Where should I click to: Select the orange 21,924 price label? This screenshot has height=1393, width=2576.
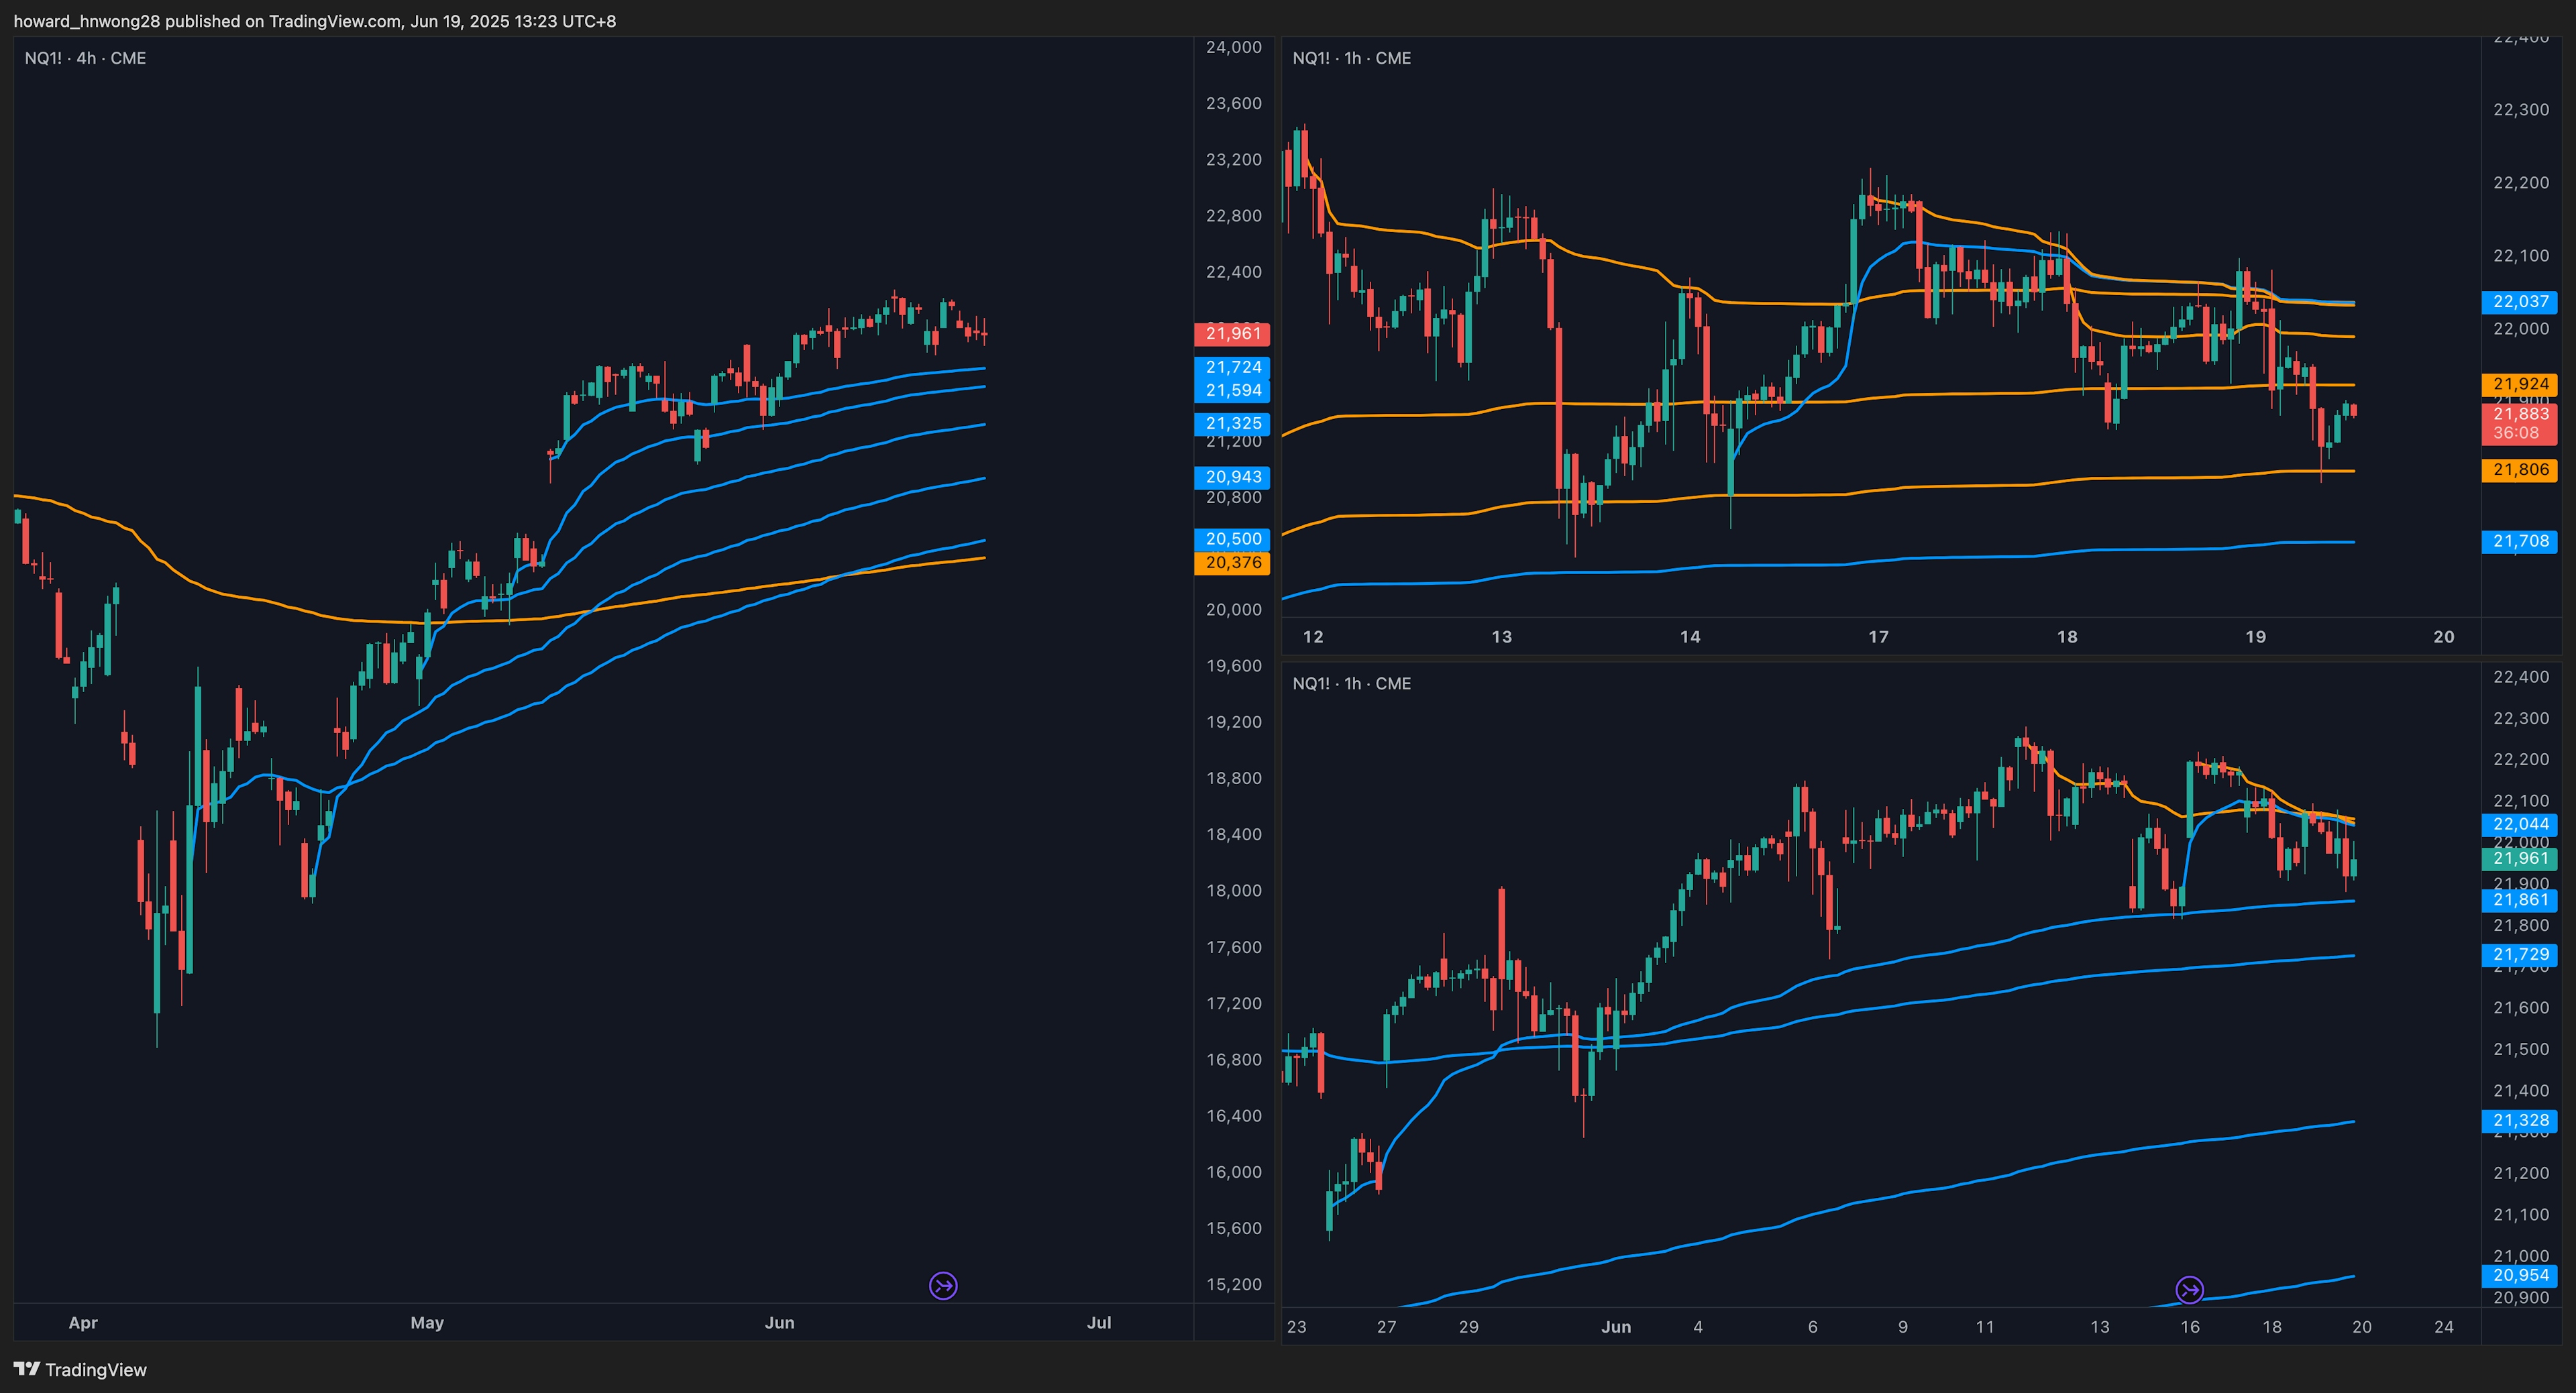click(x=2519, y=384)
